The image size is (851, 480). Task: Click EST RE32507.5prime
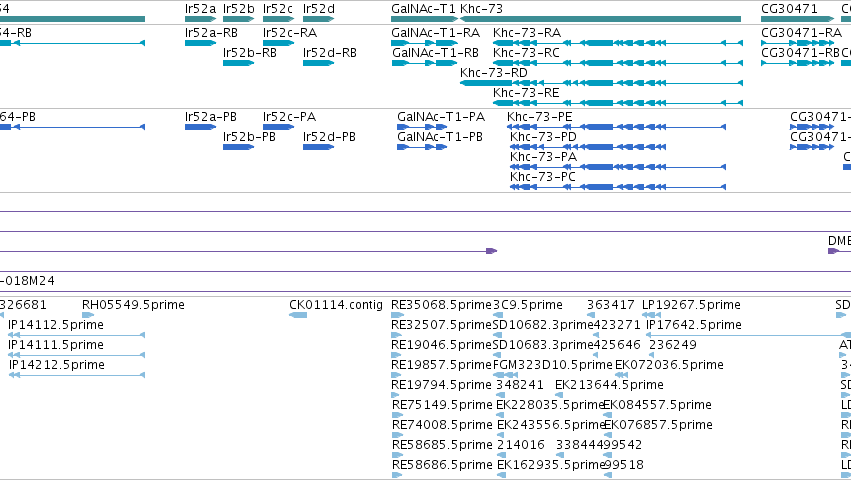[441, 325]
